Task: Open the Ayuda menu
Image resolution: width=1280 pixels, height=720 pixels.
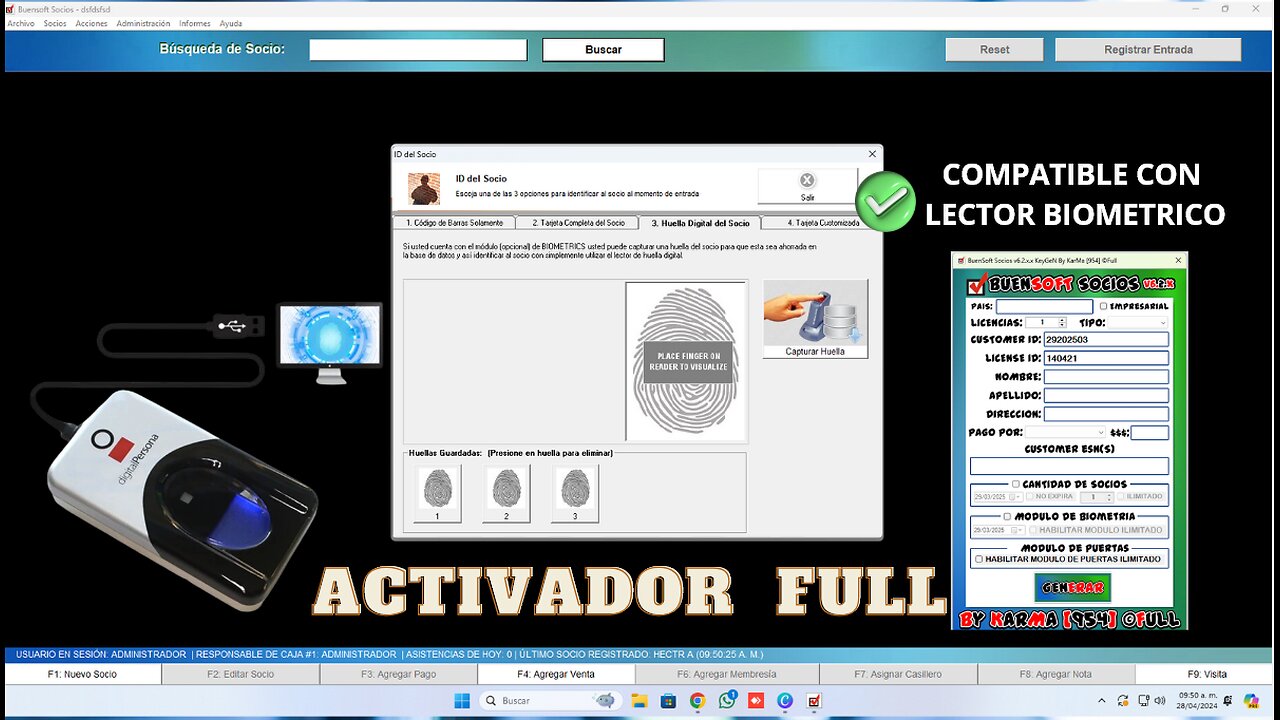Action: click(x=231, y=23)
